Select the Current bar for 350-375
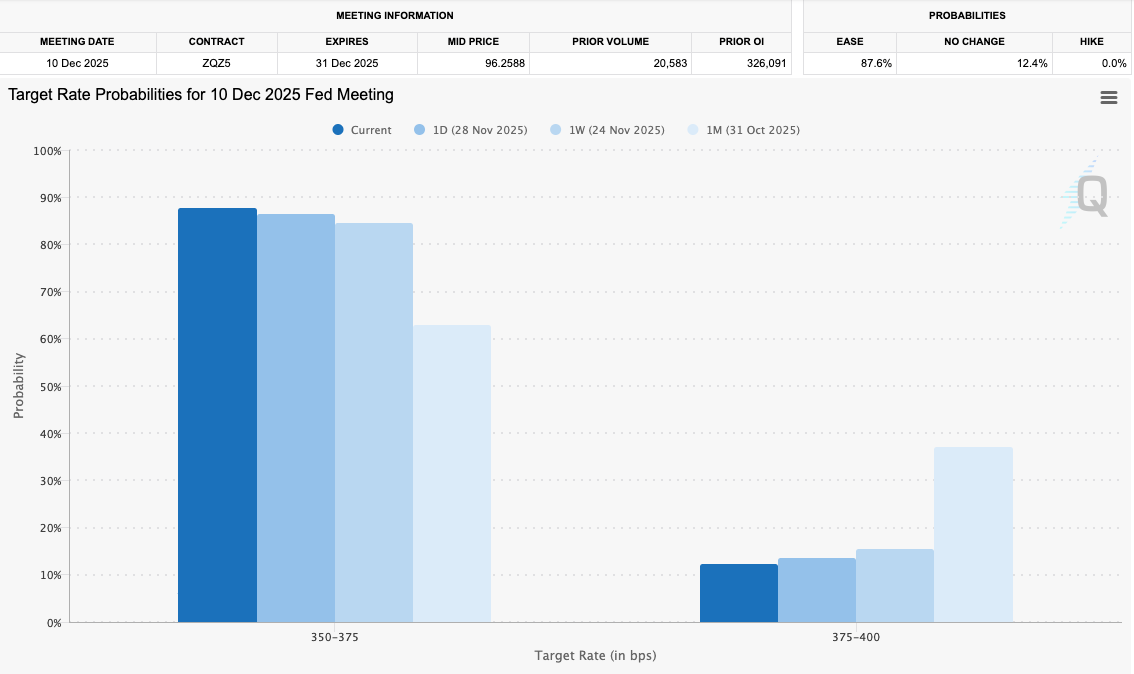The width and height of the screenshot is (1134, 674). (x=217, y=415)
